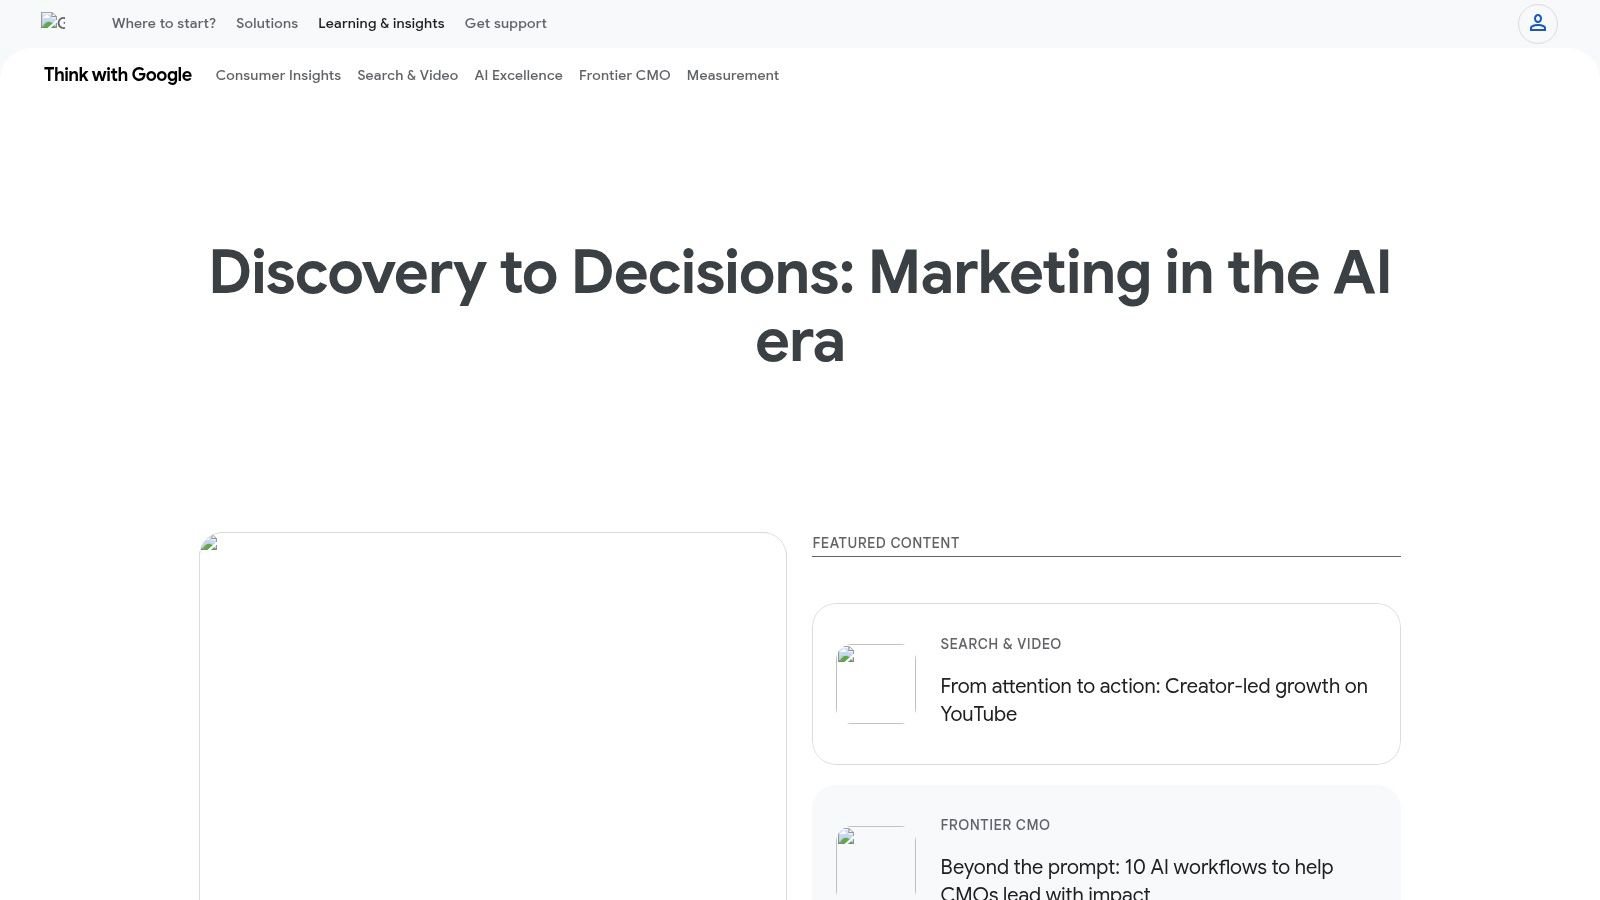
Task: Click the FRONTIER CMO category label
Action: 995,825
